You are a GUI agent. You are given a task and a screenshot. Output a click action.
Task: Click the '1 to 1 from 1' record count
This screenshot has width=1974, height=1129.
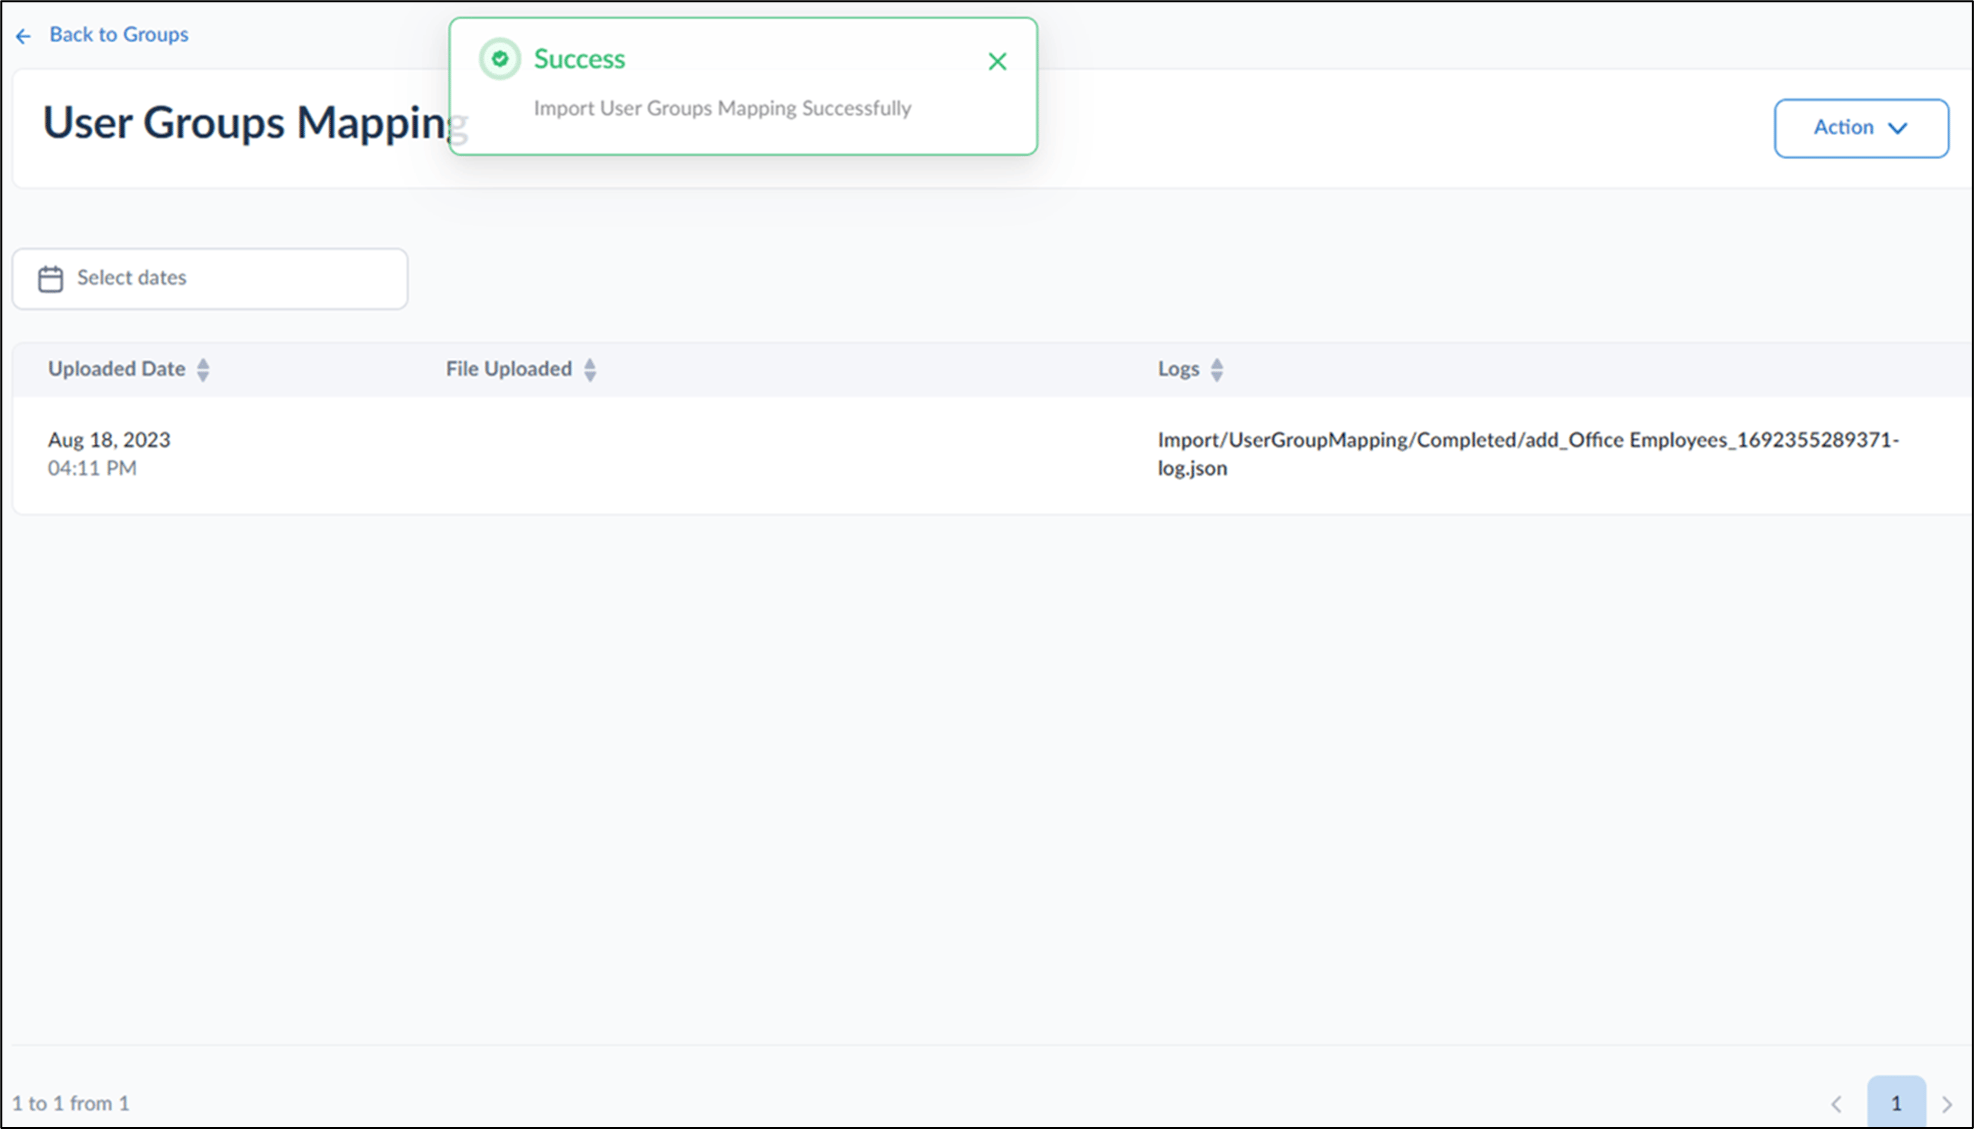coord(71,1103)
